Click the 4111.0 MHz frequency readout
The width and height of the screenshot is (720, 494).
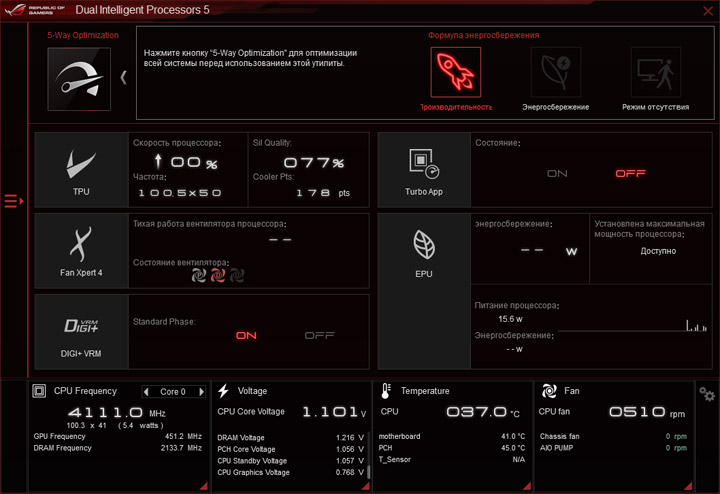click(x=117, y=412)
